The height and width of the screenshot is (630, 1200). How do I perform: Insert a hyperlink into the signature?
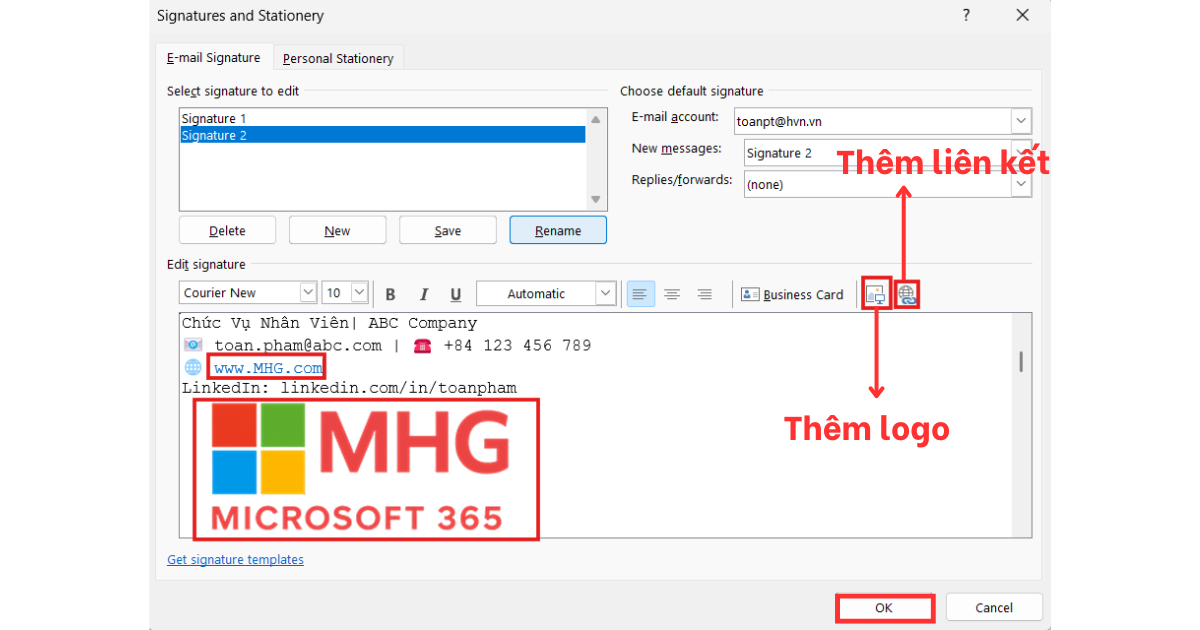point(907,294)
